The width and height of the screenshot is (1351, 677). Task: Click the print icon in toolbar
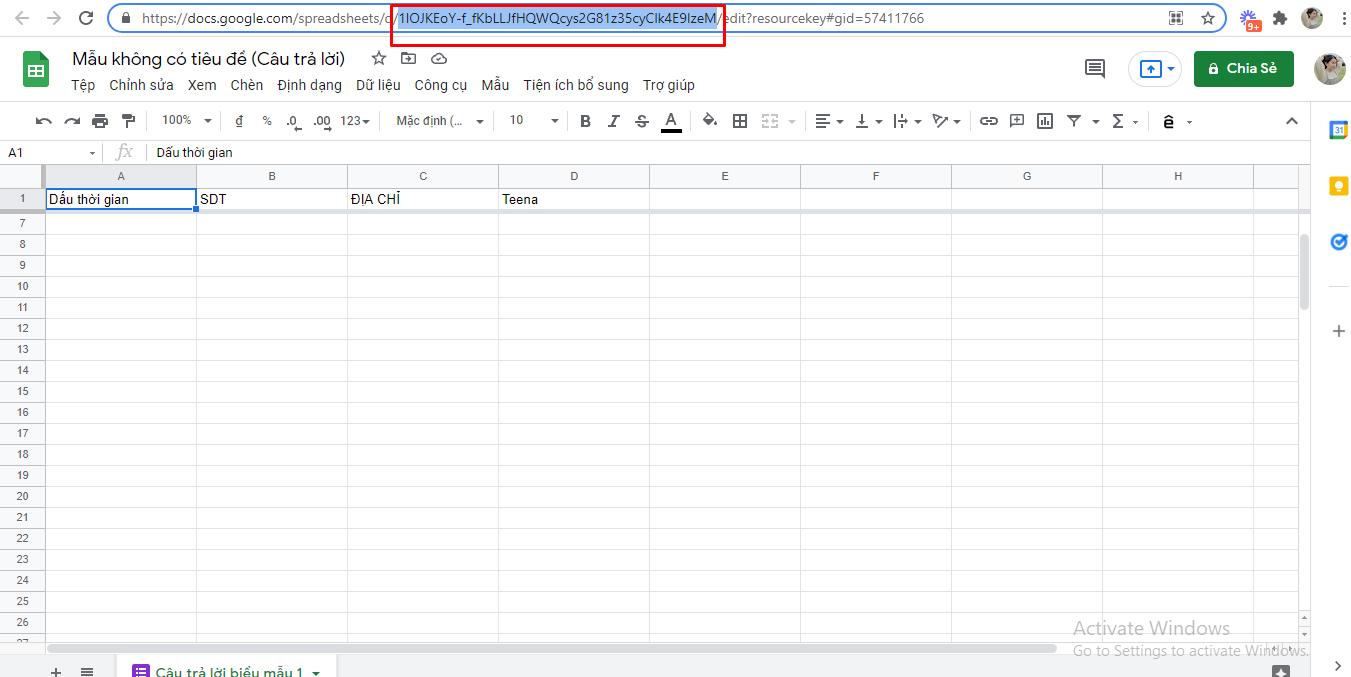[x=100, y=121]
